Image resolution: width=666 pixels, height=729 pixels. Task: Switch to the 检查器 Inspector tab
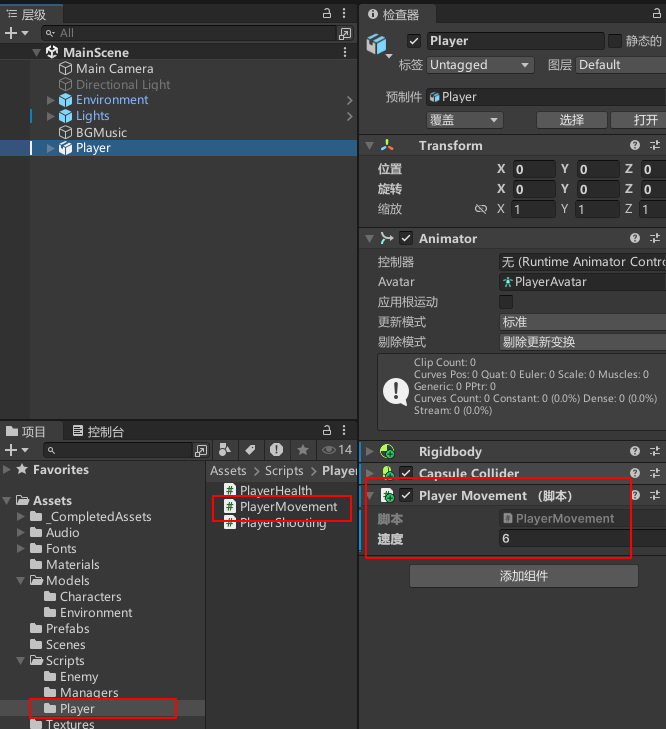tap(393, 15)
